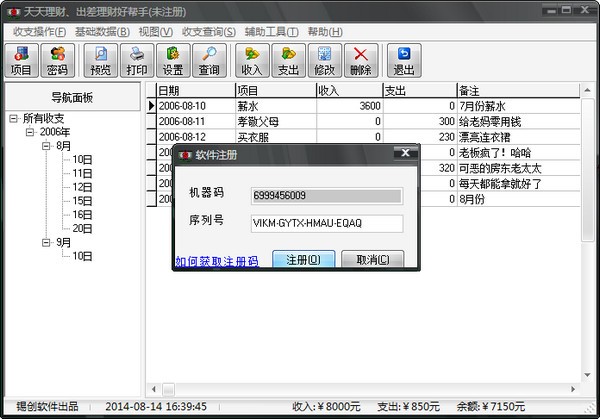The height and width of the screenshot is (419, 600).
Task: Click the 查询 (Query) magnifier icon
Action: click(208, 61)
